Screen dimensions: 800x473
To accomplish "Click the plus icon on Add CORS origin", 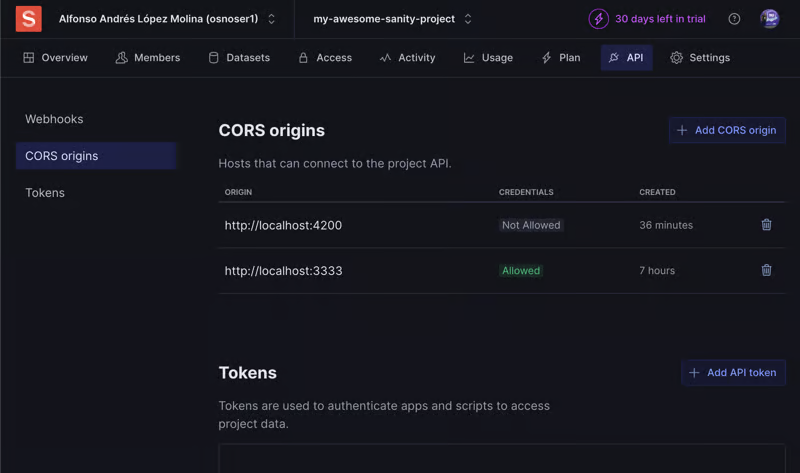I will [x=682, y=130].
